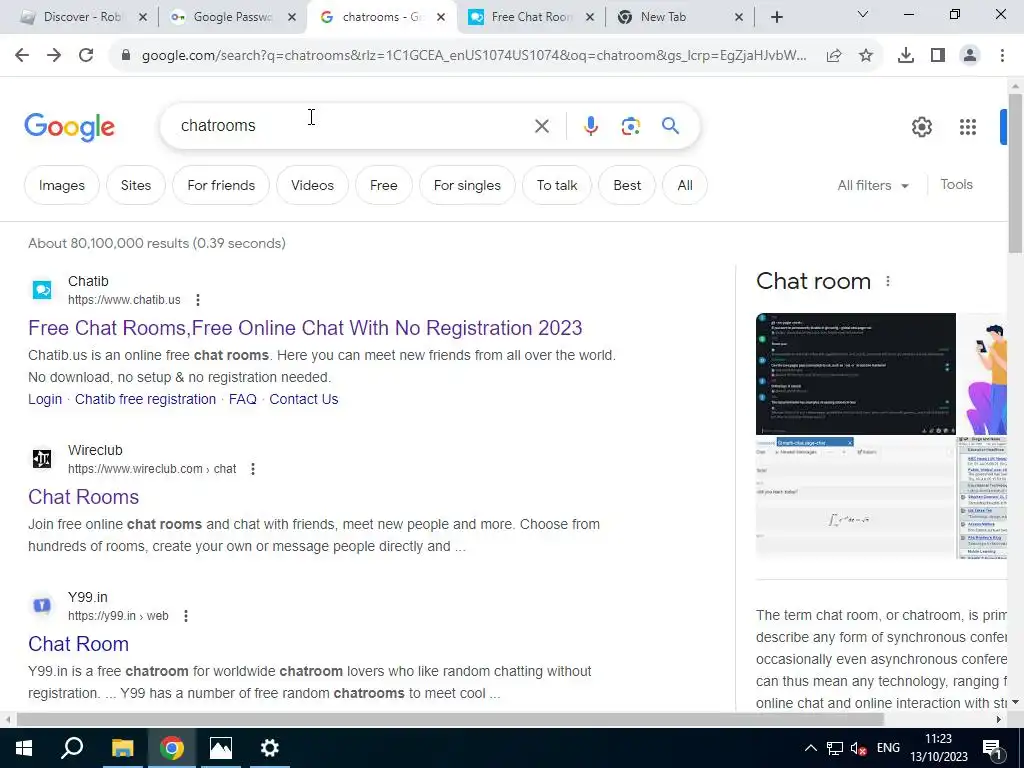Open the Chrome three-dot menu

click(1002, 56)
